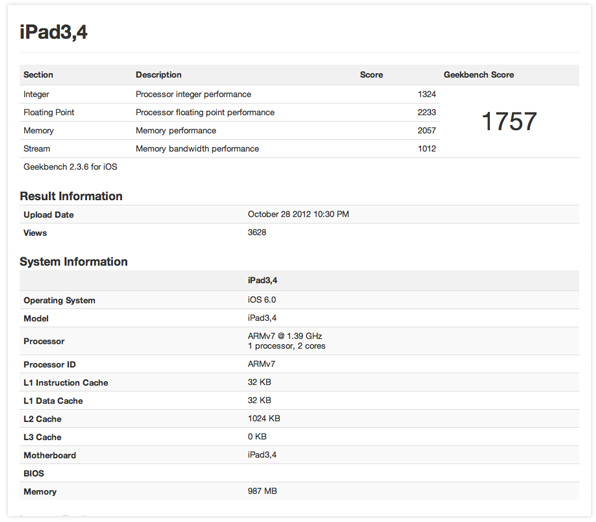Click the '987 MB' memory value
This screenshot has height=522, width=596.
[x=262, y=491]
